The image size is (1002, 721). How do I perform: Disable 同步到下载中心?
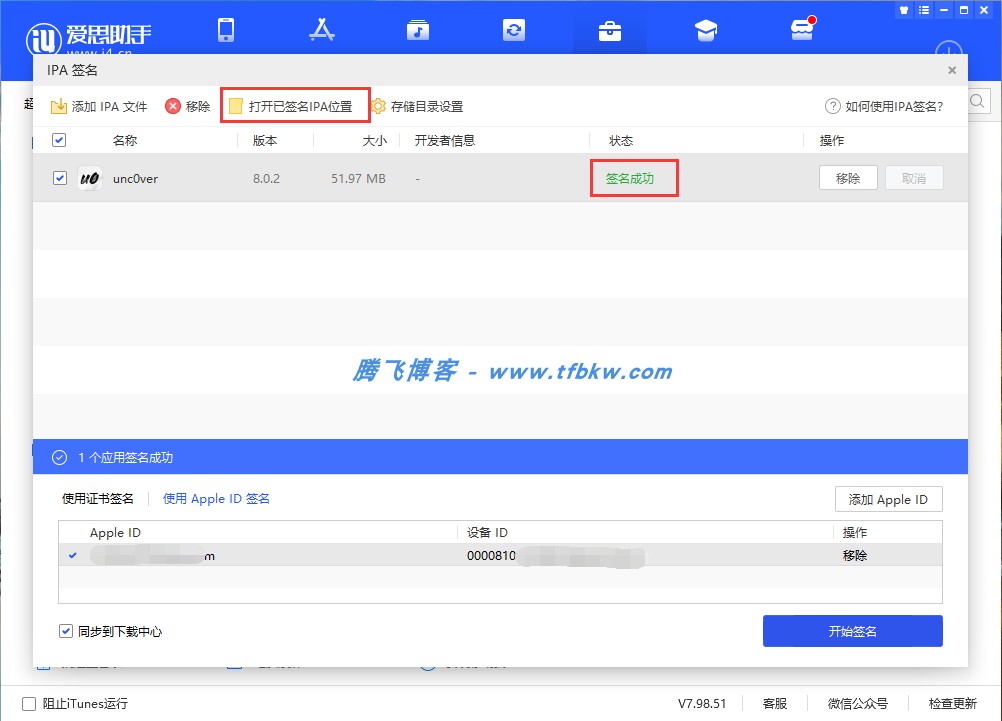click(x=66, y=632)
